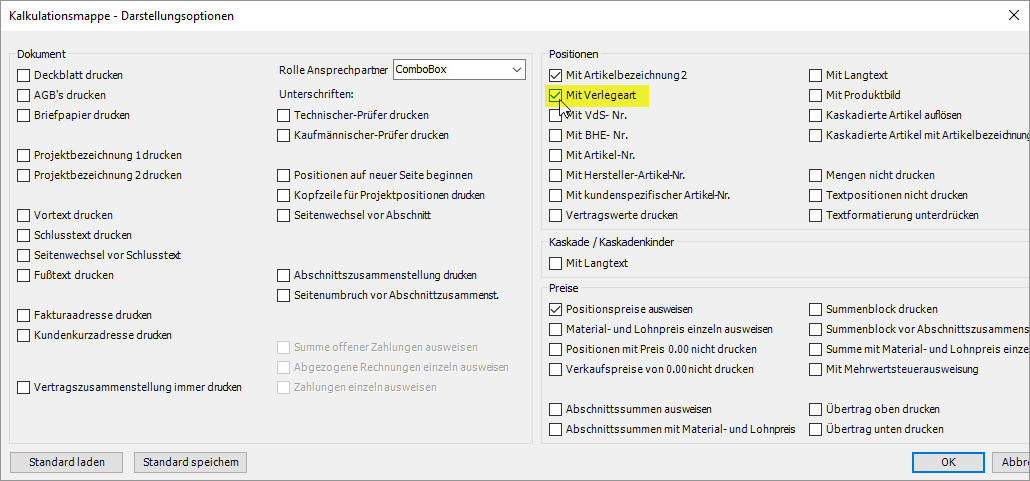Image resolution: width=1030 pixels, height=481 pixels.
Task: Check Kaufmännischer-Prüfer drucken option
Action: coord(284,135)
